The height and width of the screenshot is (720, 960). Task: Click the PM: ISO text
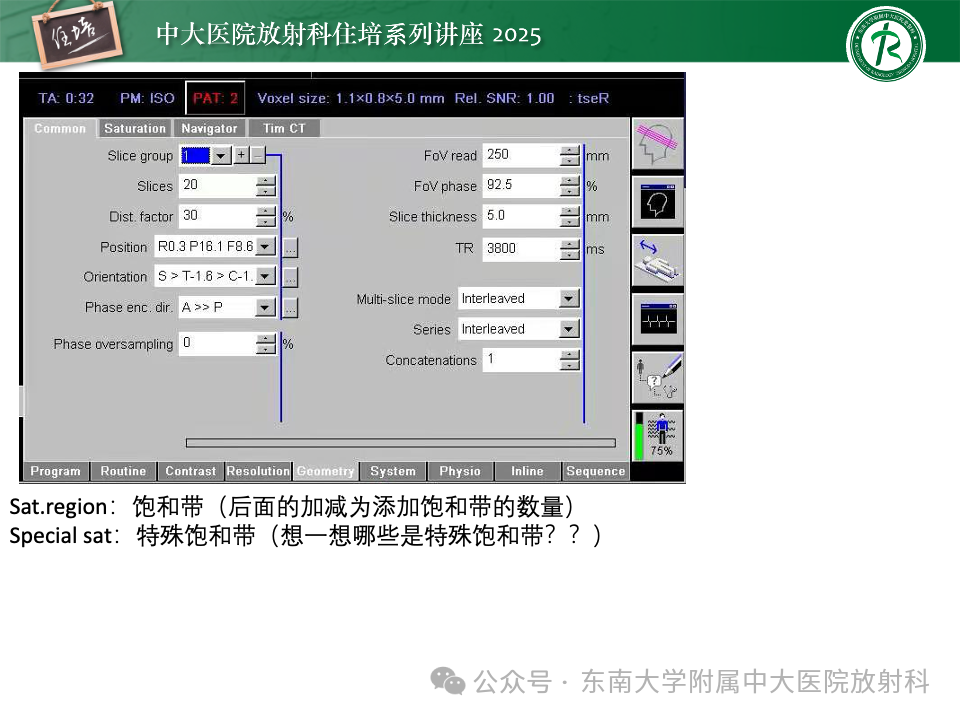[148, 98]
